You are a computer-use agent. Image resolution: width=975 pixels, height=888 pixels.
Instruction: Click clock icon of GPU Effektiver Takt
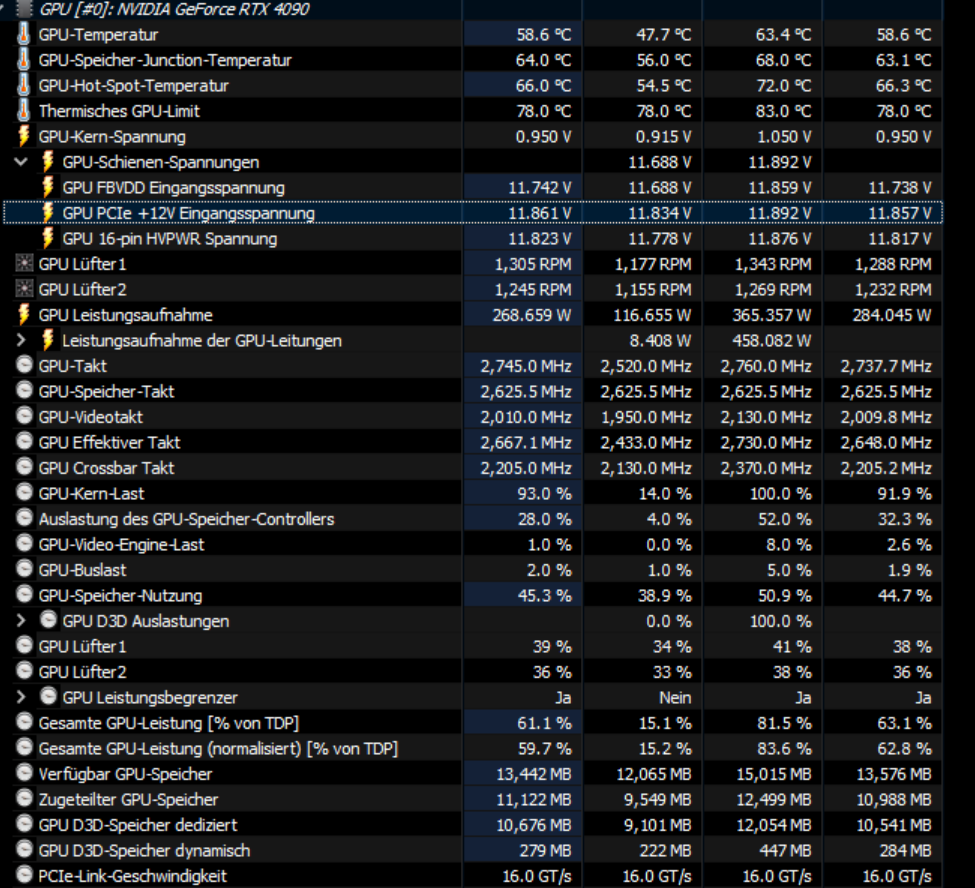[x=24, y=442]
